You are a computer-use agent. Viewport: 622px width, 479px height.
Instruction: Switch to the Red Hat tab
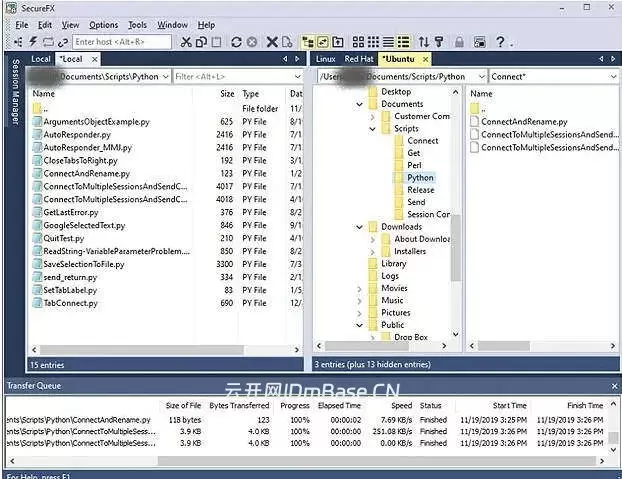[359, 59]
